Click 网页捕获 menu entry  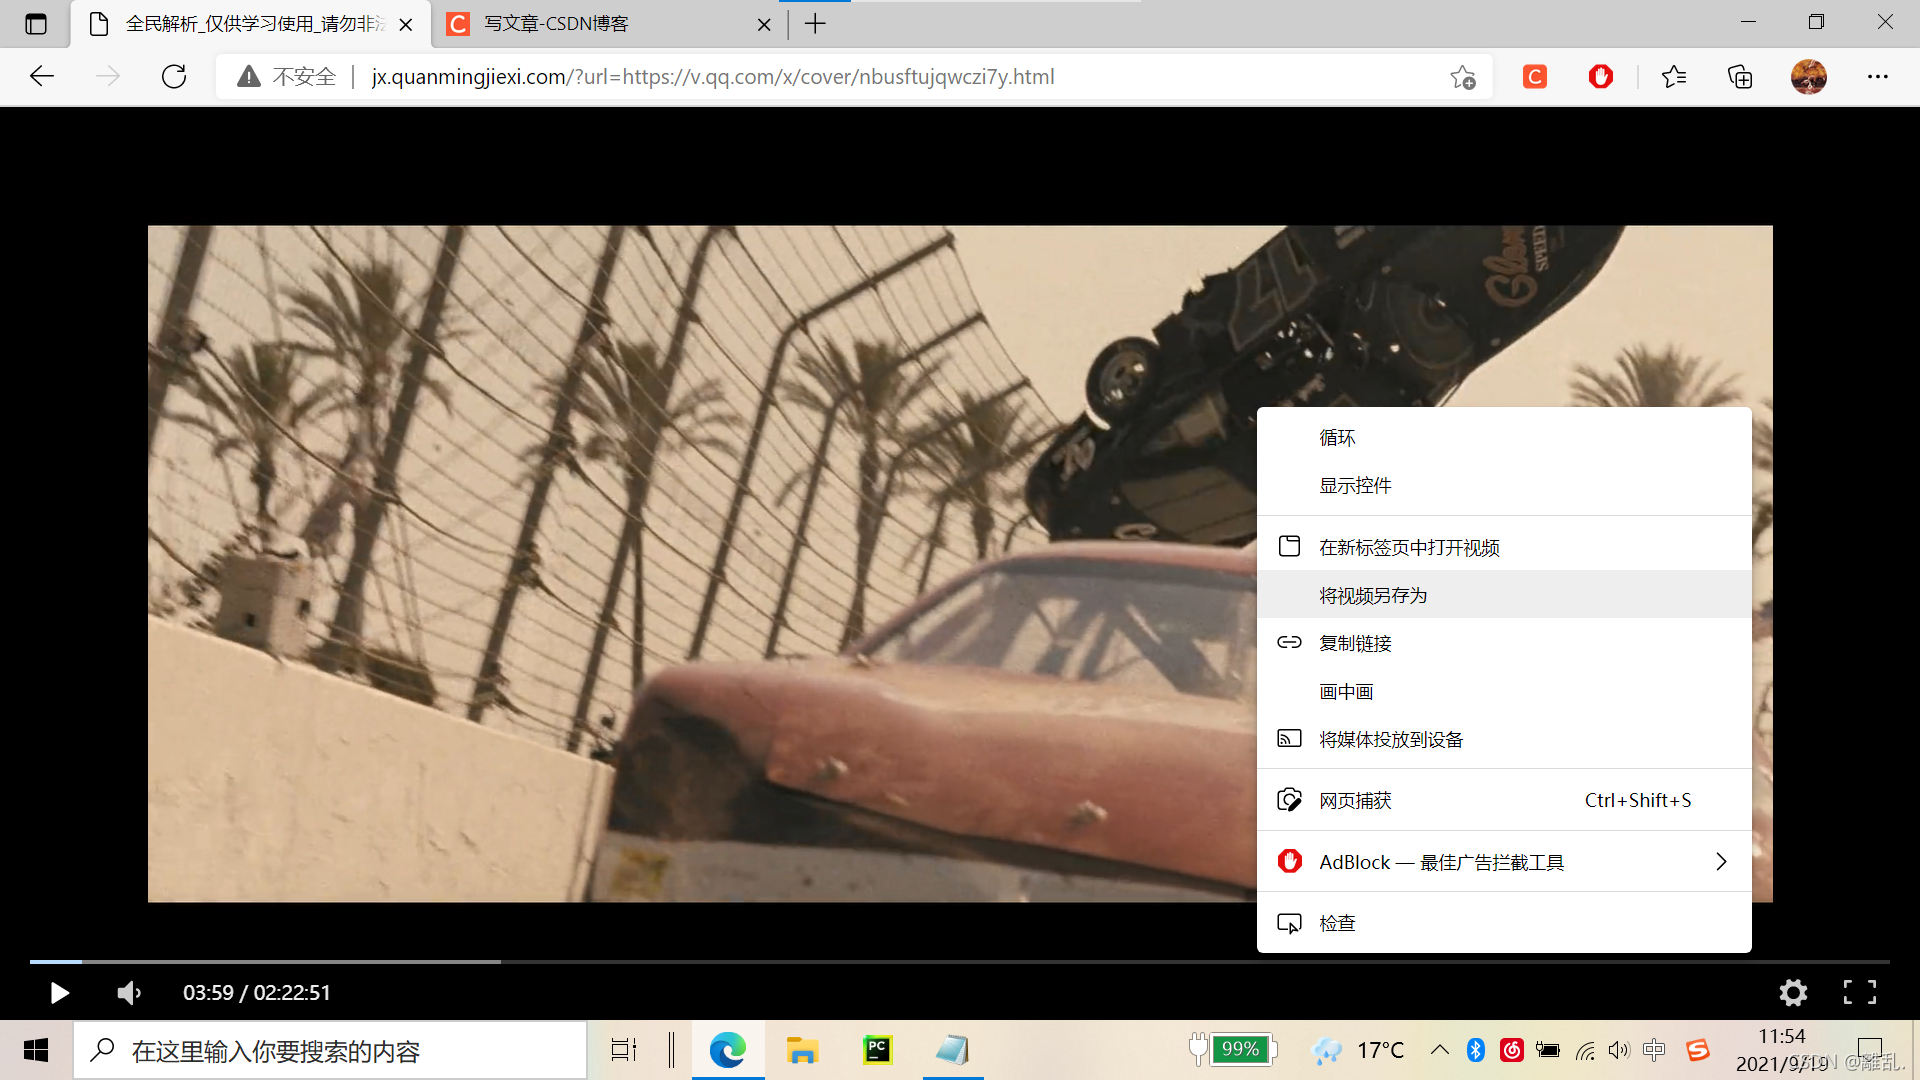point(1504,801)
